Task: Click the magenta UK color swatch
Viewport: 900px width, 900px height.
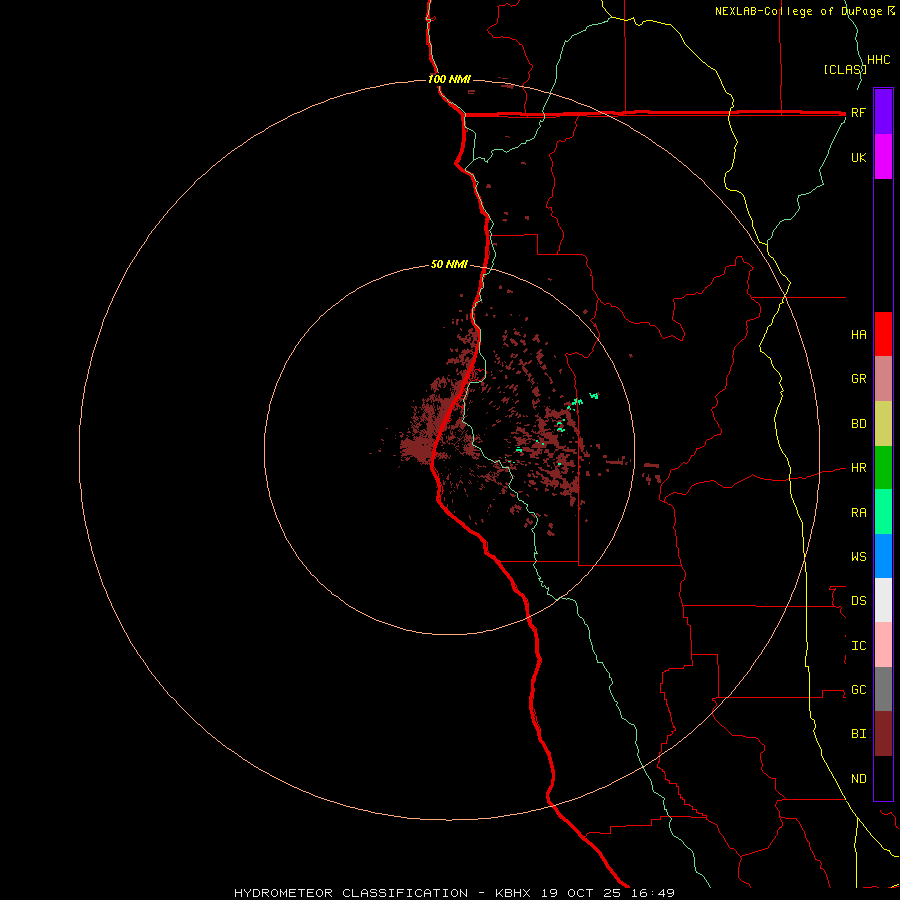Action: [x=883, y=157]
